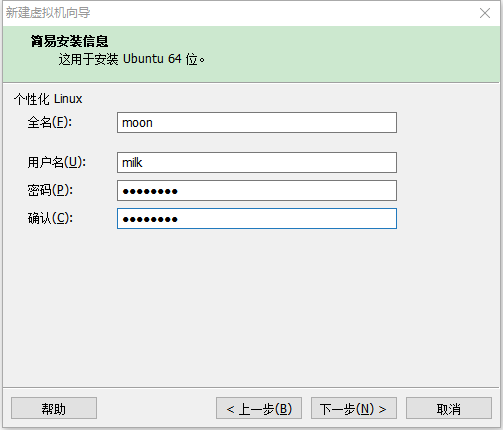Viewport: 503px width, 430px height.
Task: Close the 新建虚拟机向导 dialog window
Action: [485, 13]
